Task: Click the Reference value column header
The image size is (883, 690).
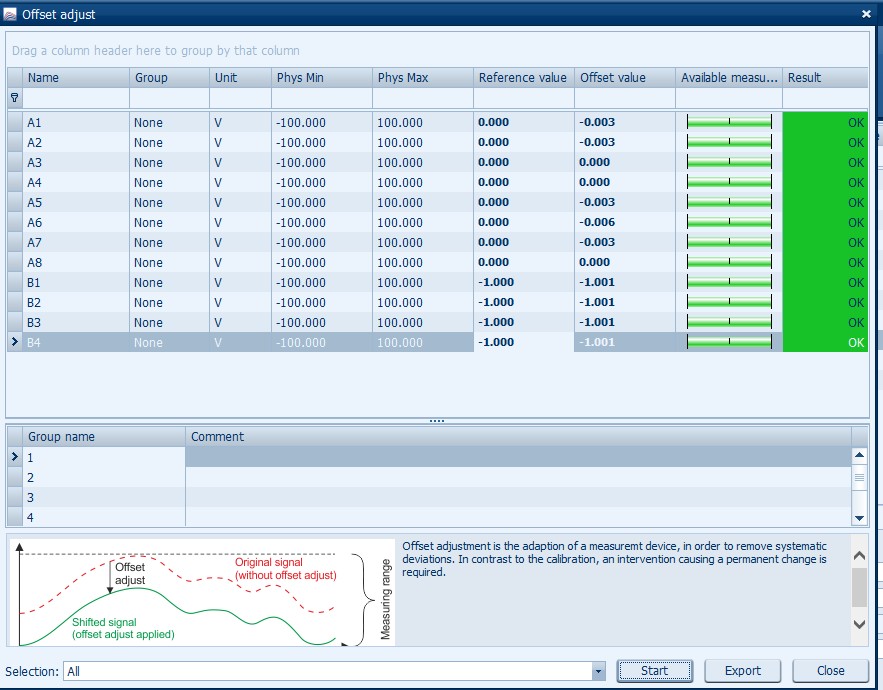Action: pyautogui.click(x=523, y=78)
